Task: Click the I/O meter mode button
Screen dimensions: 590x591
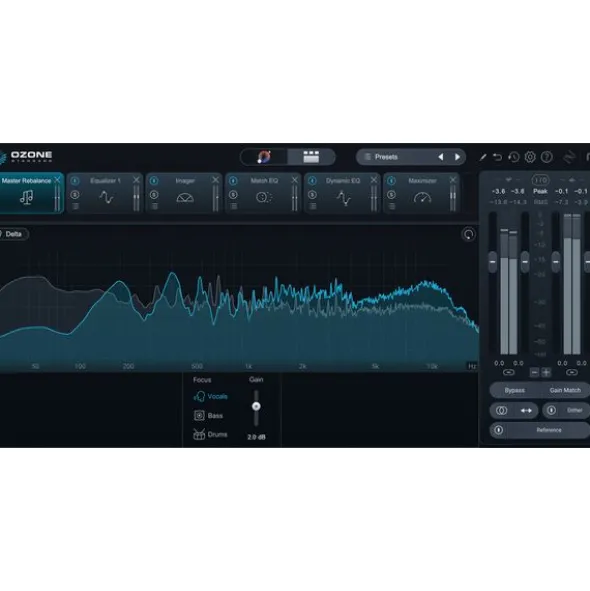Action: (540, 180)
